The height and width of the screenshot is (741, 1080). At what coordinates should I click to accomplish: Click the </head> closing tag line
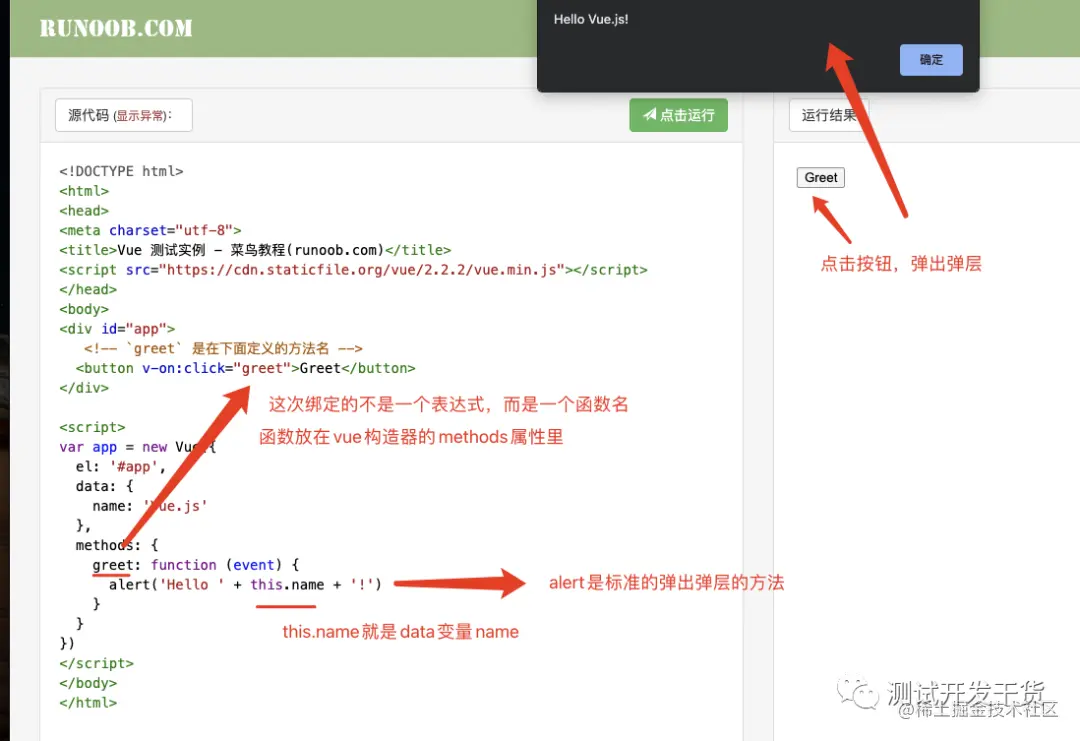(88, 289)
